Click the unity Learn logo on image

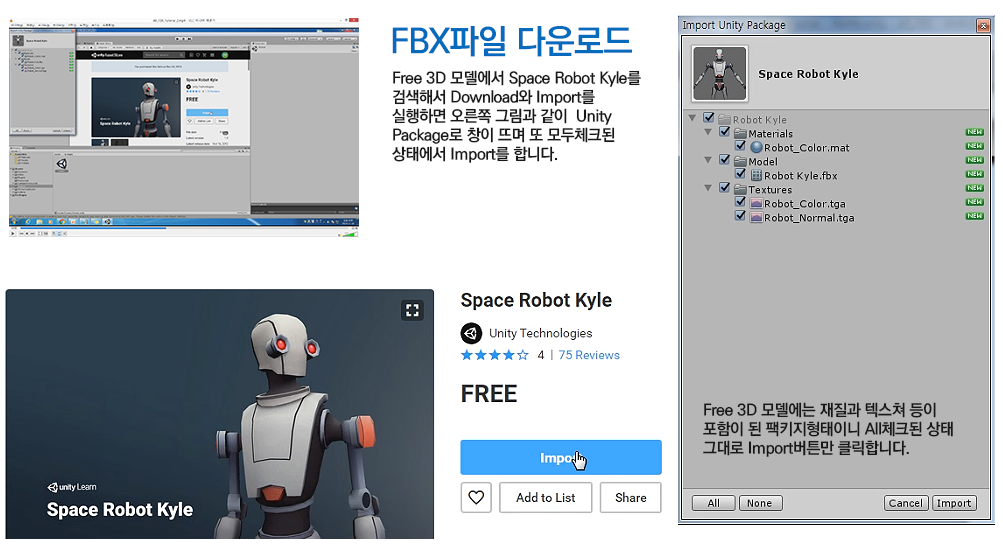point(72,487)
